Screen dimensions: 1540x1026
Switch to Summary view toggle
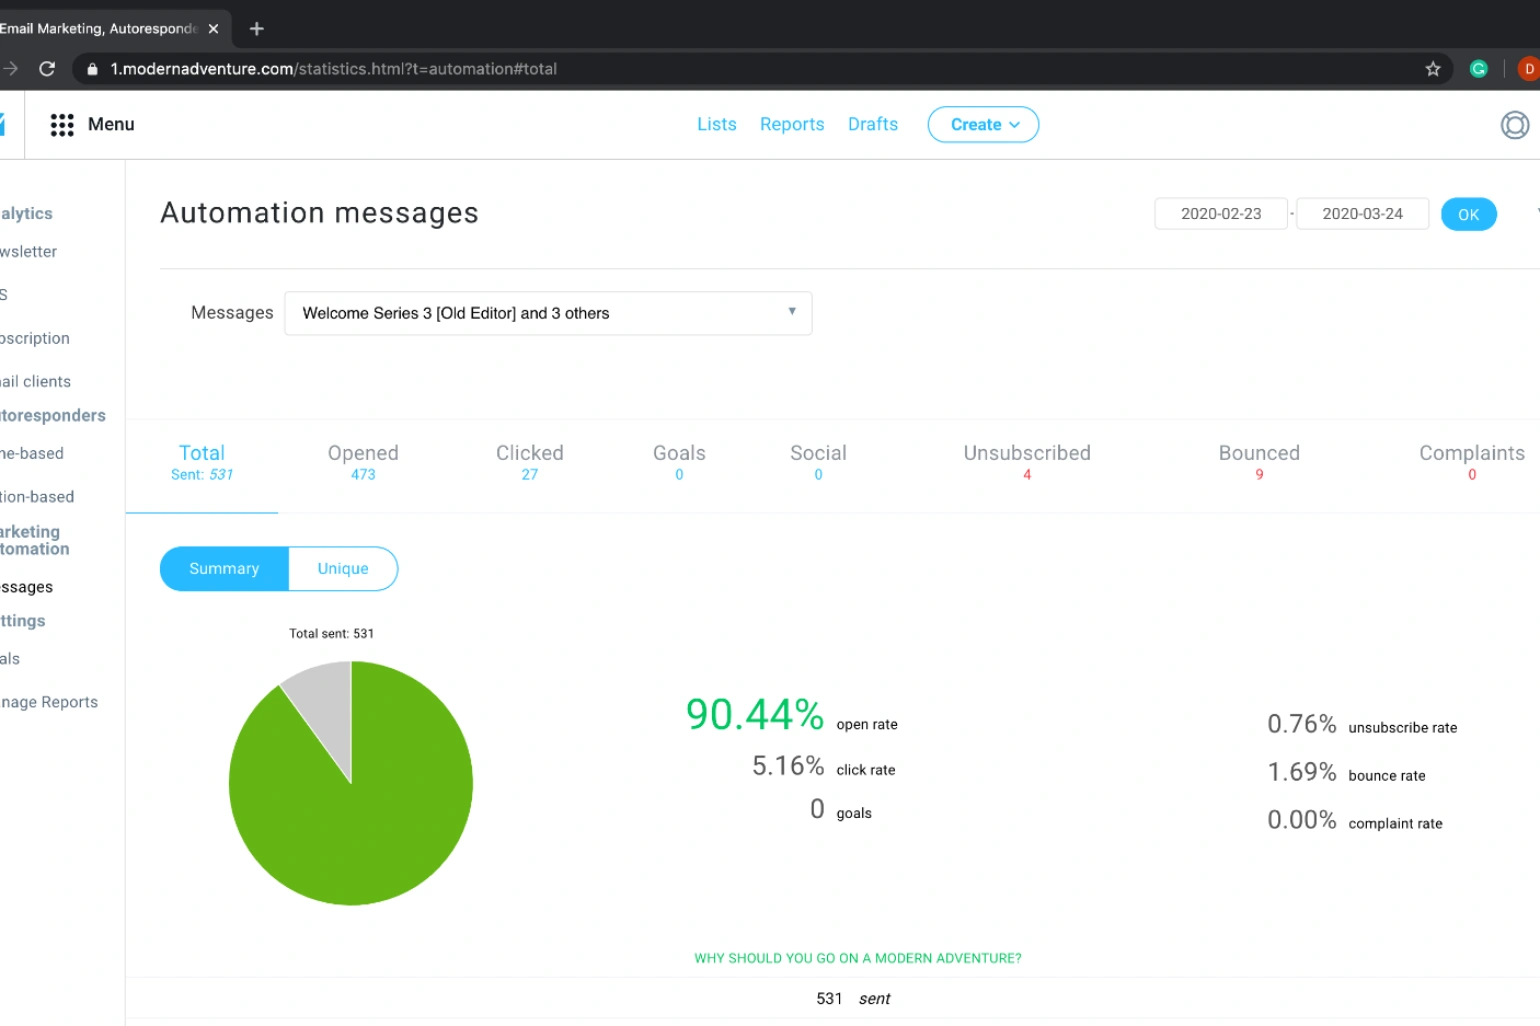(x=224, y=569)
